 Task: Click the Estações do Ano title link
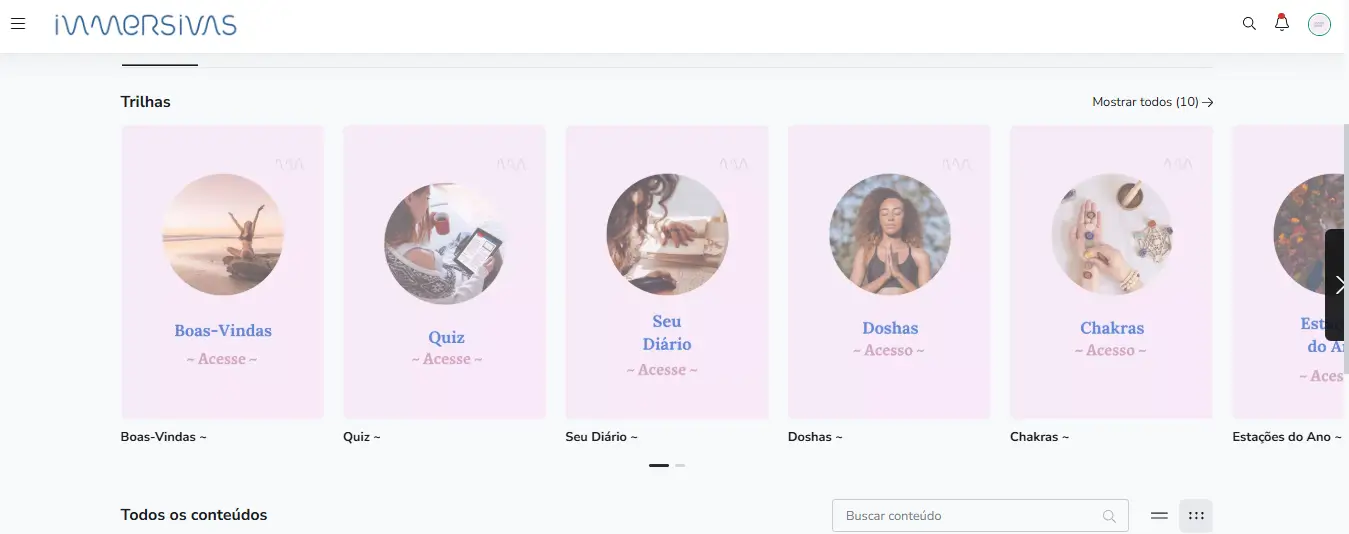click(1287, 437)
